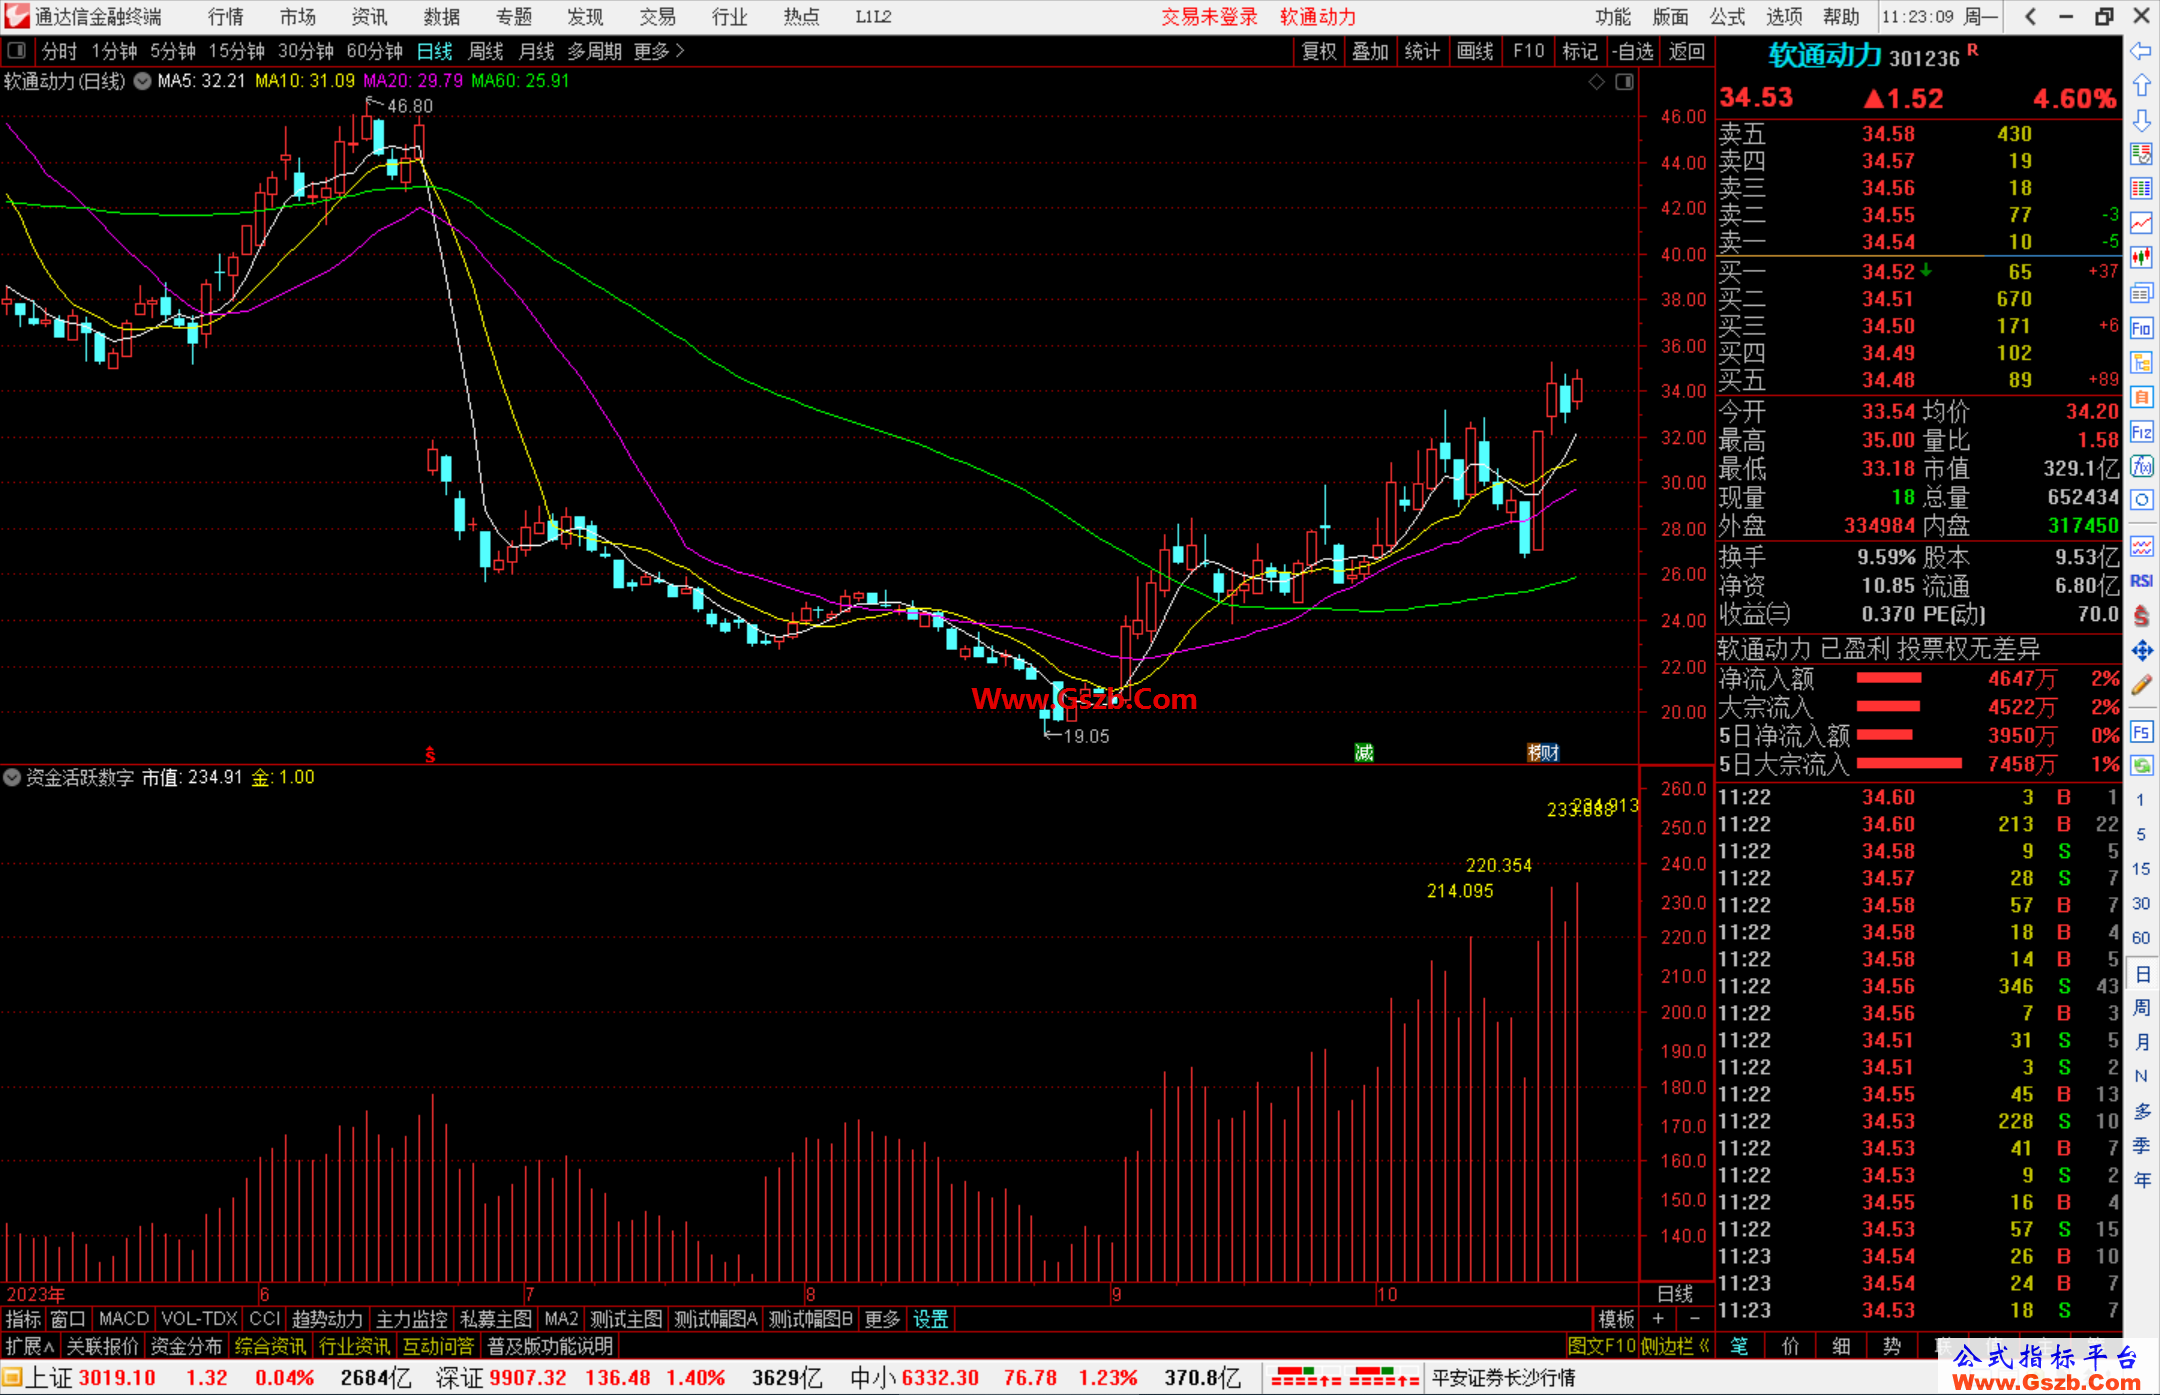Click the circle-in-square sidebar icon
This screenshot has width=2160, height=1395.
point(2141,500)
